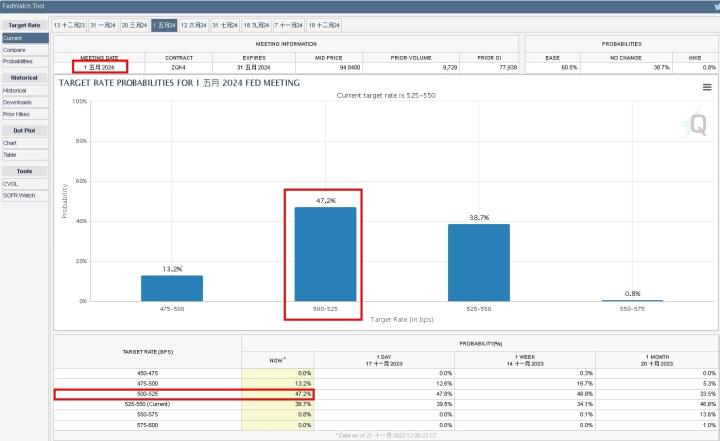Click the 'NO CHANGE' column header
Image resolution: width=720 pixels, height=441 pixels.
625,58
